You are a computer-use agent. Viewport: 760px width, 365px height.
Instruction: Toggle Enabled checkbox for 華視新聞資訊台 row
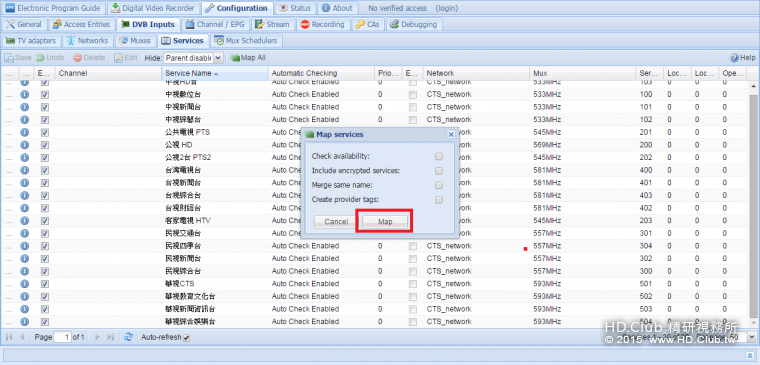pyautogui.click(x=45, y=309)
